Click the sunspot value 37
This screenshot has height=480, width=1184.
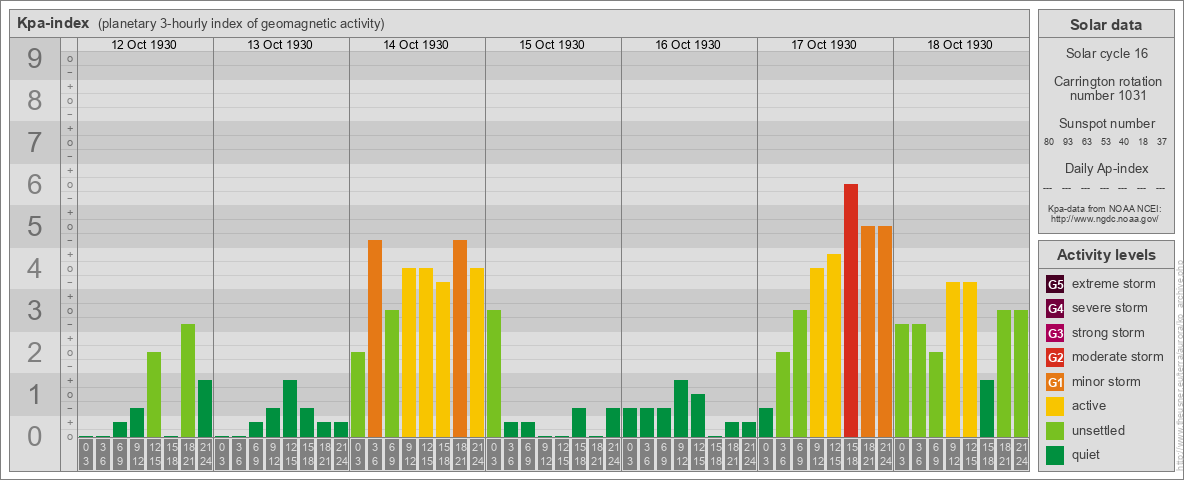1162,142
